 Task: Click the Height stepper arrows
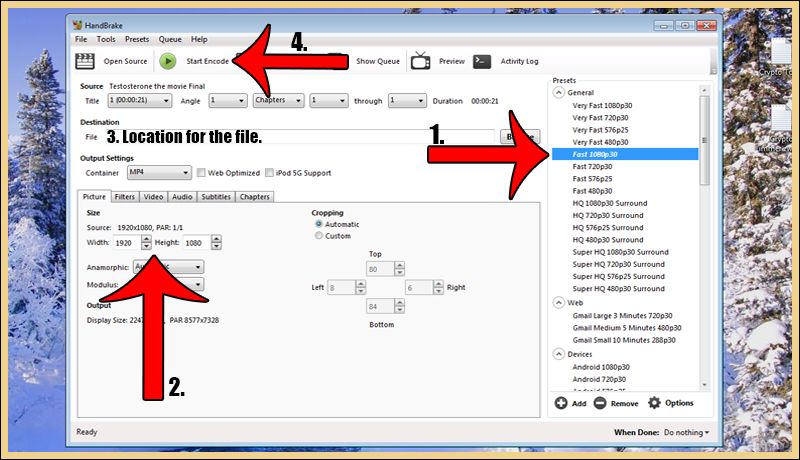pyautogui.click(x=216, y=242)
